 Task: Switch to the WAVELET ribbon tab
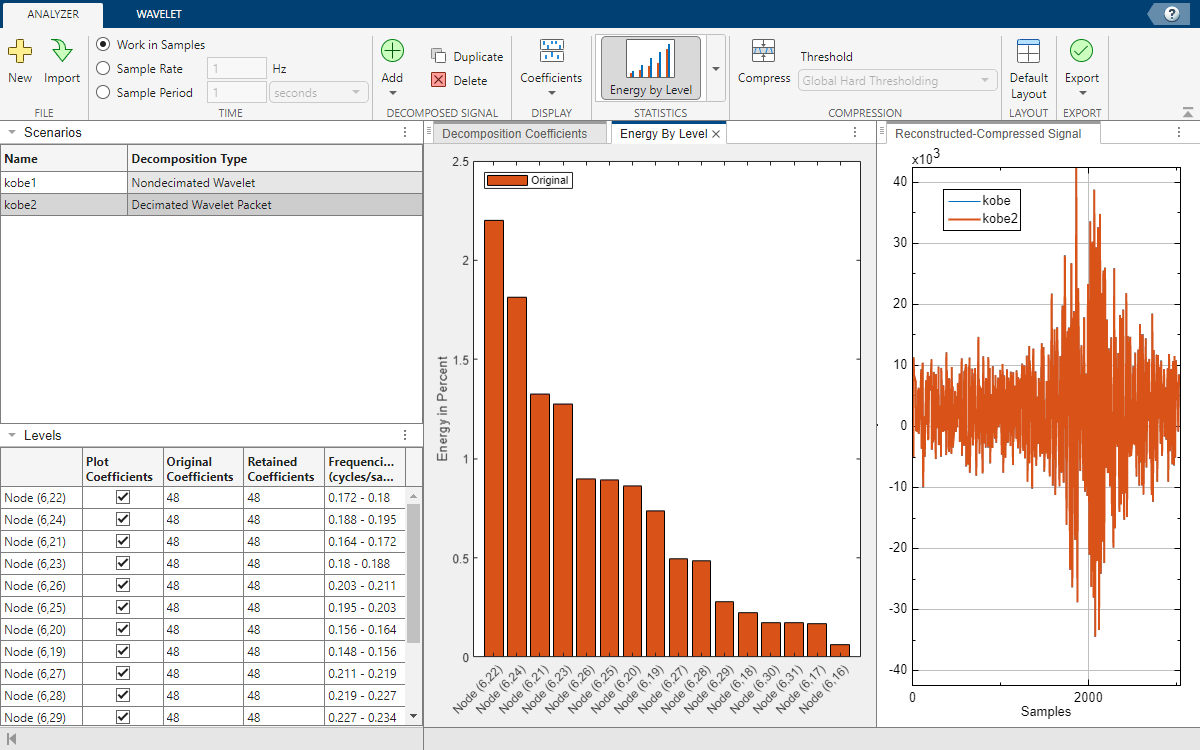(158, 14)
